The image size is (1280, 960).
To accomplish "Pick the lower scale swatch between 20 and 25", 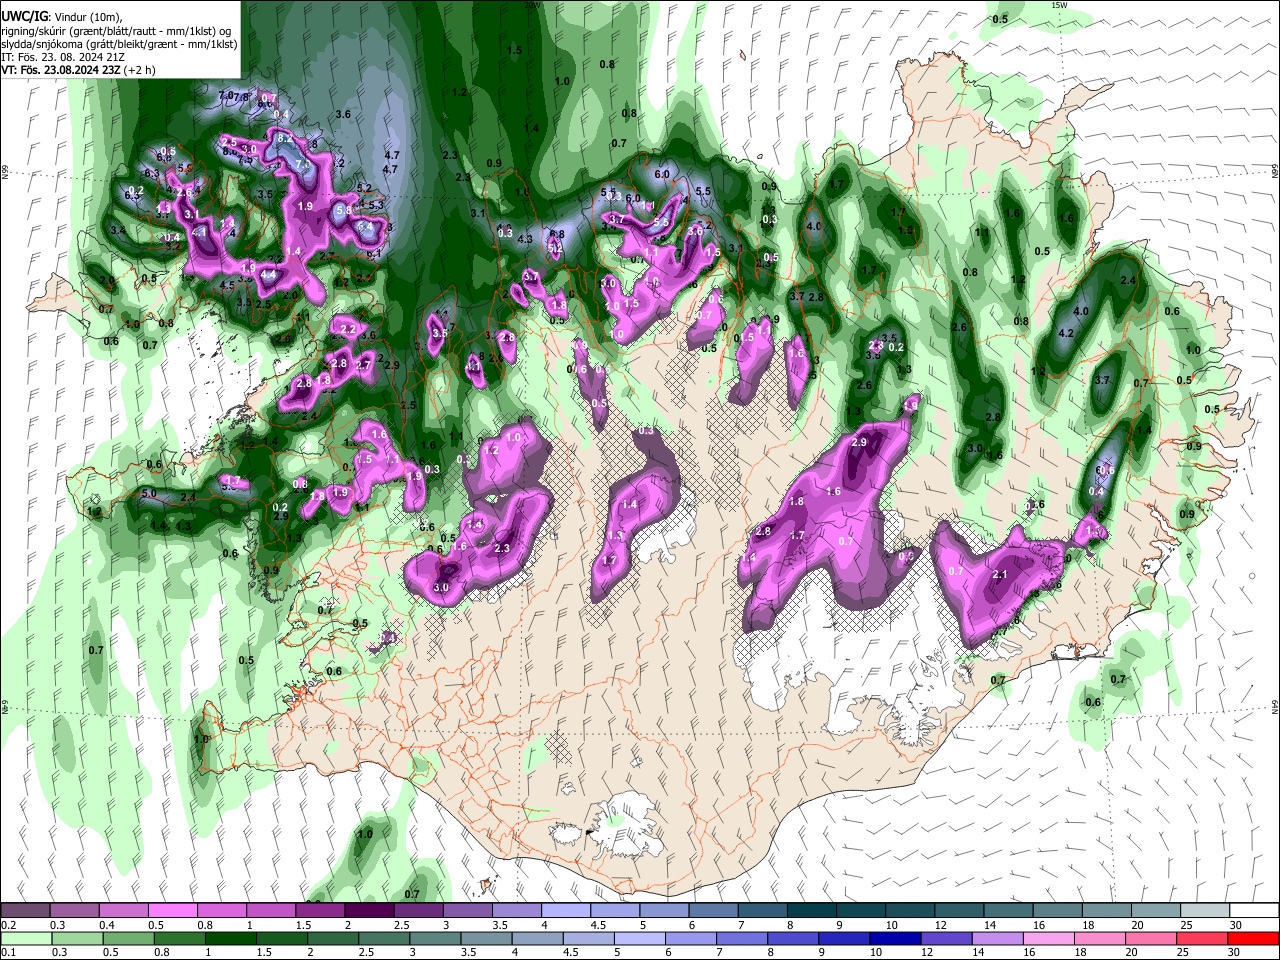I will tap(1149, 938).
